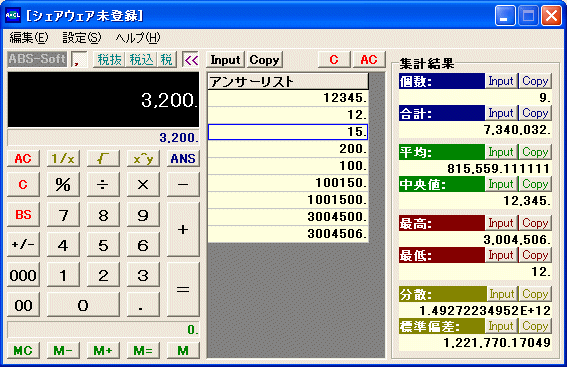The width and height of the screenshot is (567, 367).
Task: Click the plus key
Action: [x=183, y=230]
